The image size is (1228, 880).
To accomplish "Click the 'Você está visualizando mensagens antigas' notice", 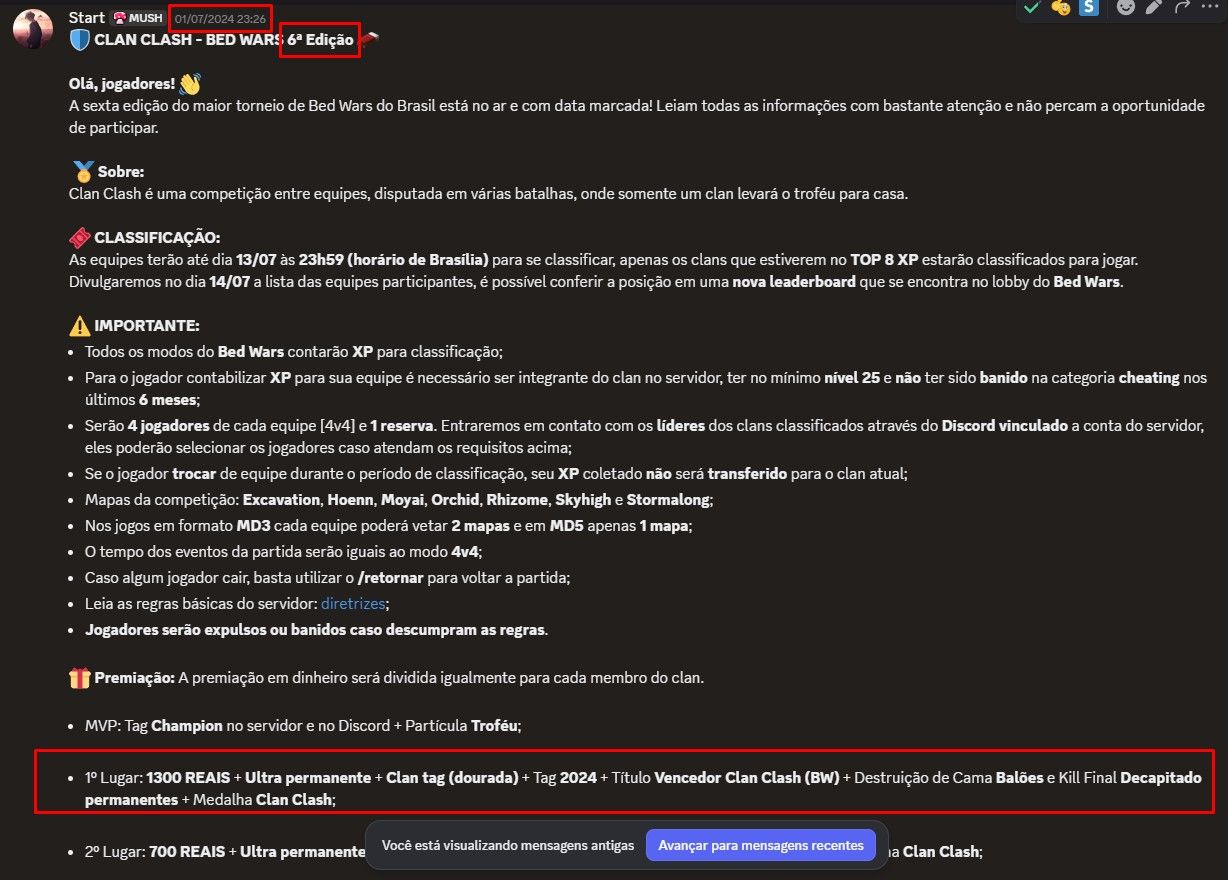I will click(x=508, y=845).
